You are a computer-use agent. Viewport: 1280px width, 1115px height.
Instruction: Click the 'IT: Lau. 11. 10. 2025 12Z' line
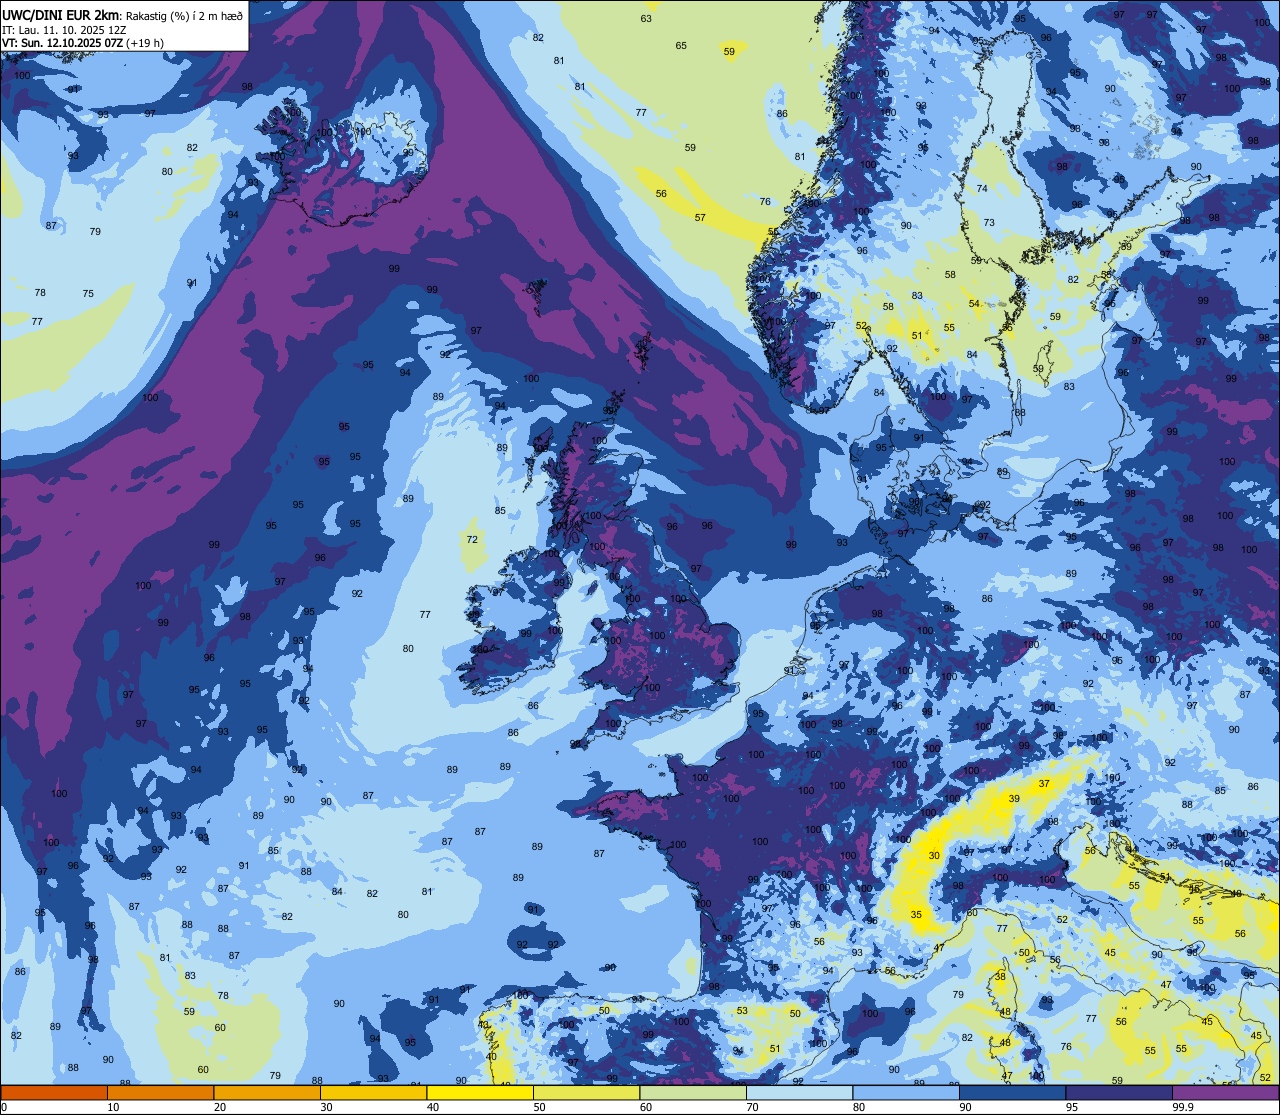(x=64, y=30)
